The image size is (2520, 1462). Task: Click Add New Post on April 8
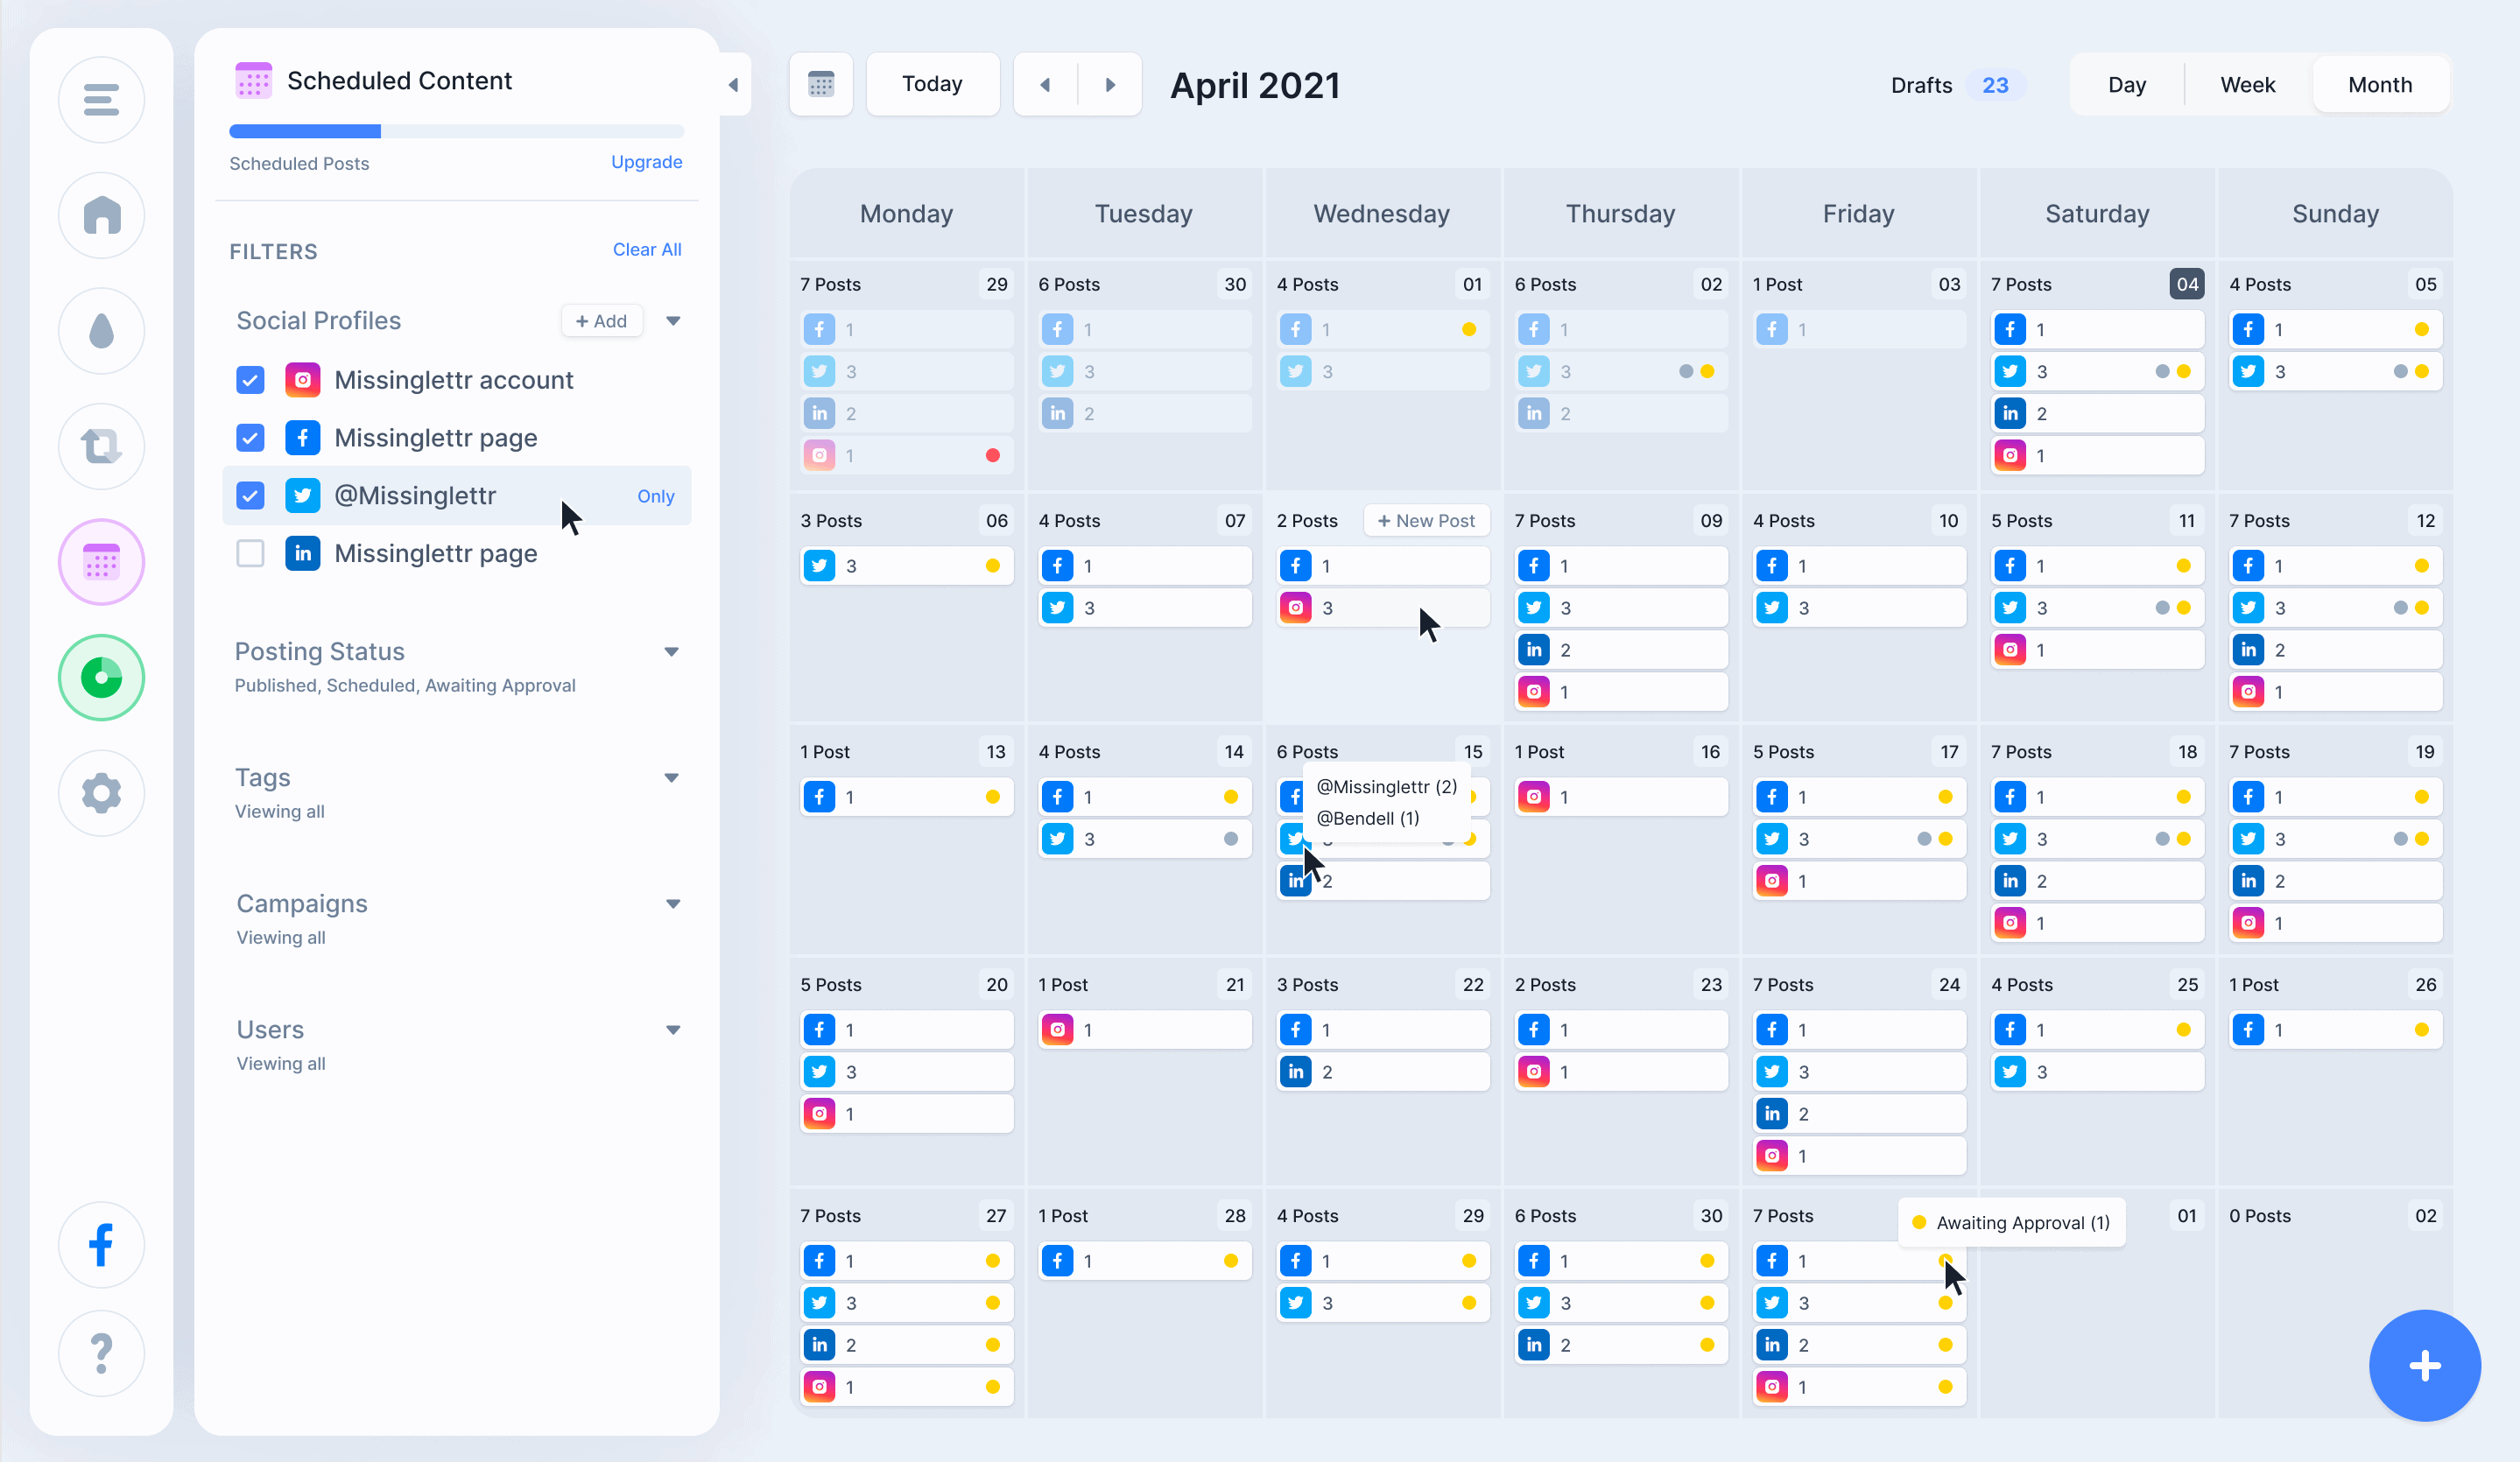pos(1424,520)
